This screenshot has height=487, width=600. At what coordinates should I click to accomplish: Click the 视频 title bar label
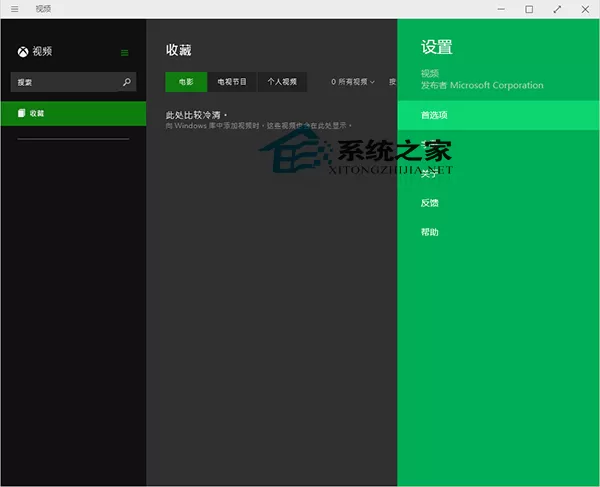[x=43, y=9]
